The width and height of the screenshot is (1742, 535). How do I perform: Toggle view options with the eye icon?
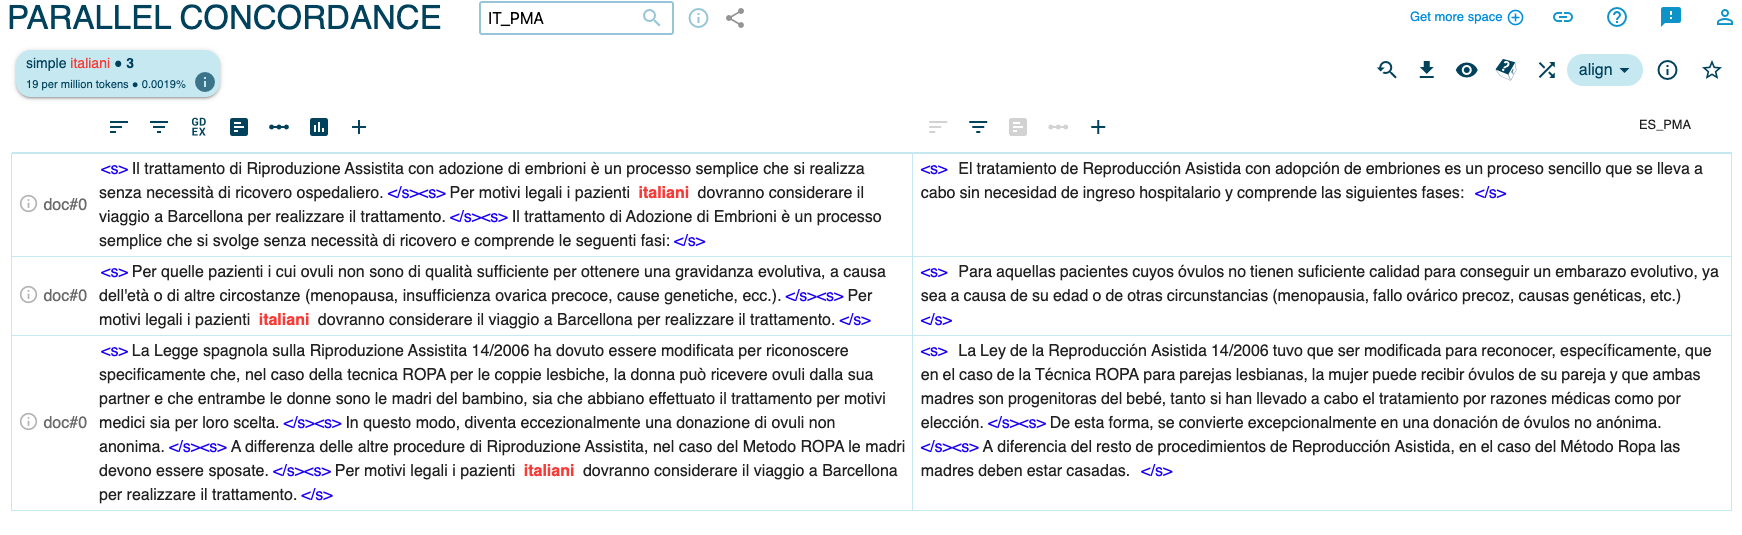click(1467, 70)
